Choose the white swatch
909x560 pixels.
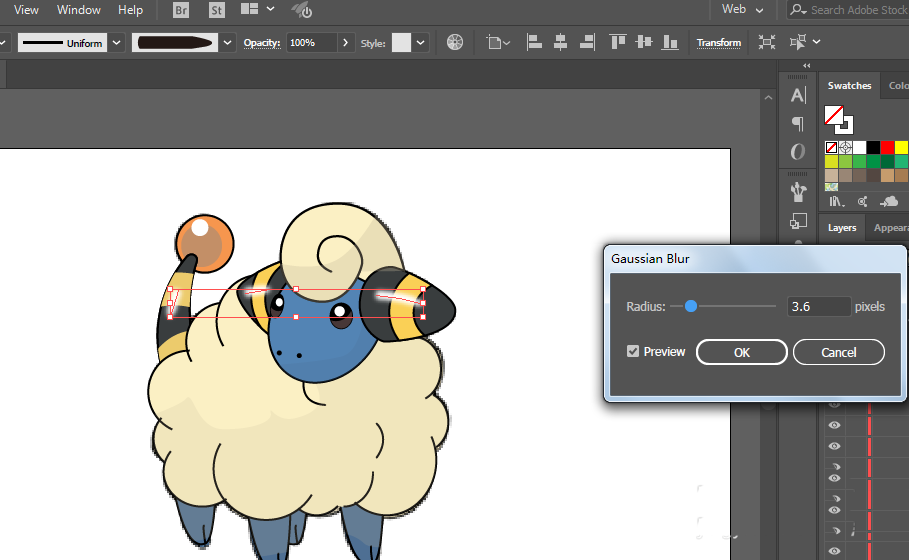pyautogui.click(x=859, y=147)
